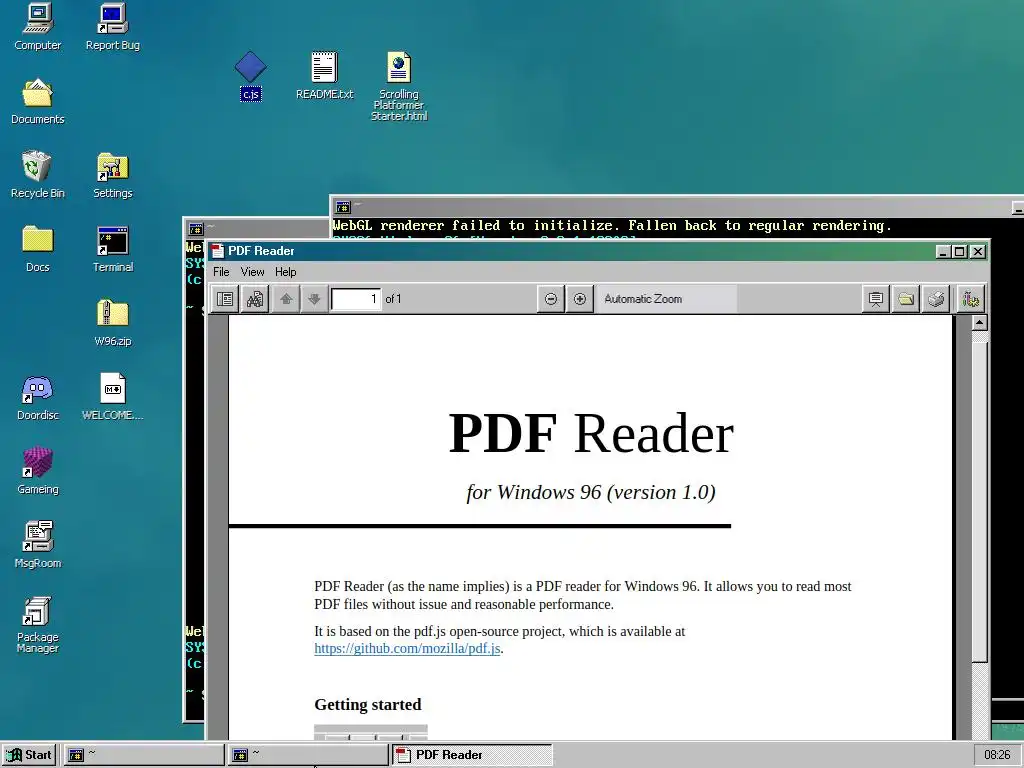The height and width of the screenshot is (768, 1024).
Task: Open the find-in-document binoculars tool
Action: pyautogui.click(x=255, y=299)
